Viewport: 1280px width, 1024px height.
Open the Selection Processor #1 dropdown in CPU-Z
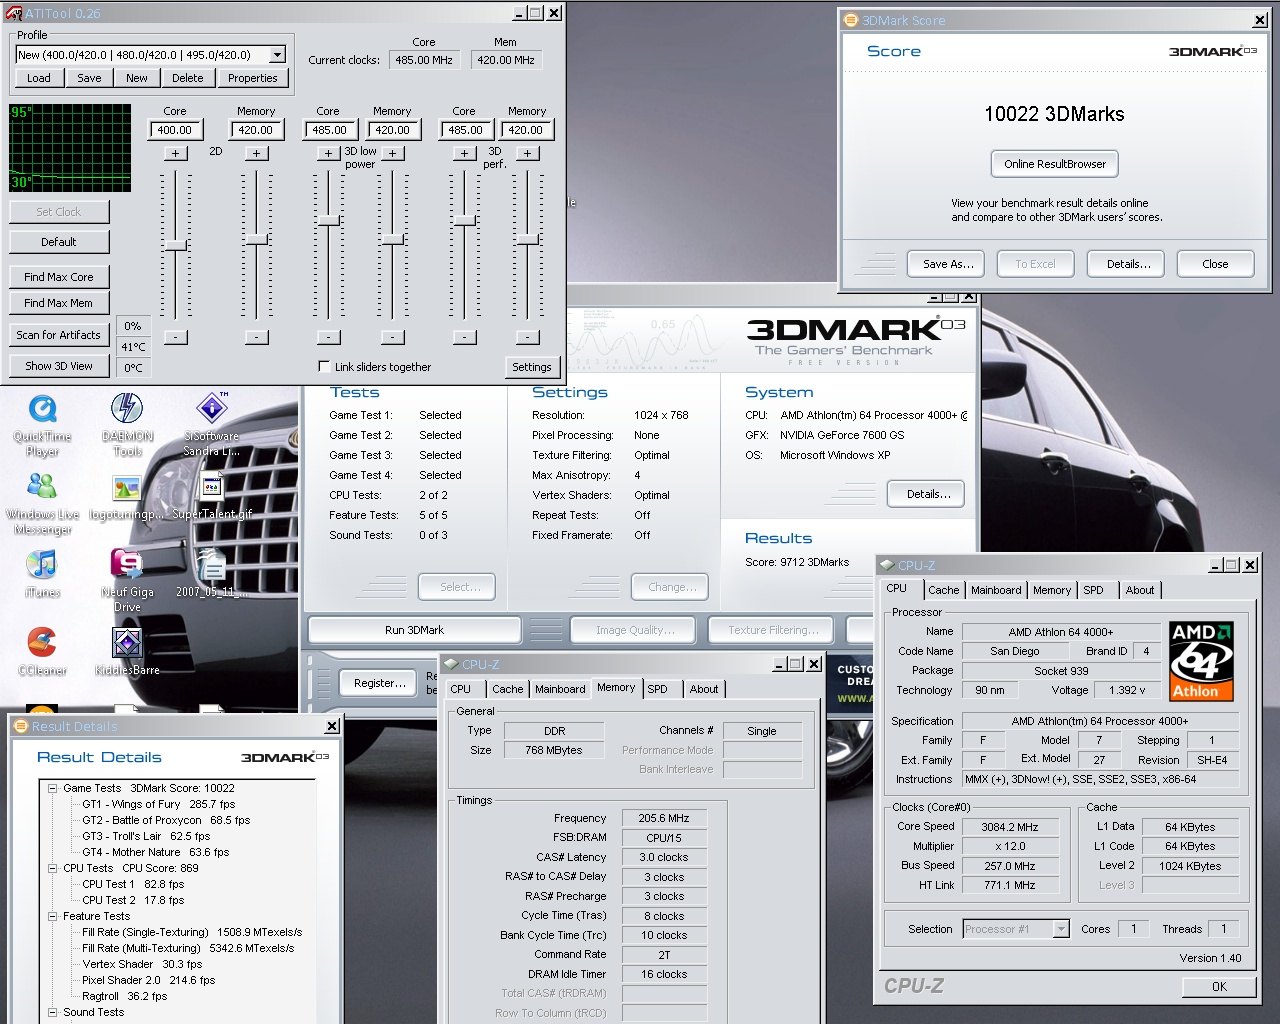click(1061, 929)
